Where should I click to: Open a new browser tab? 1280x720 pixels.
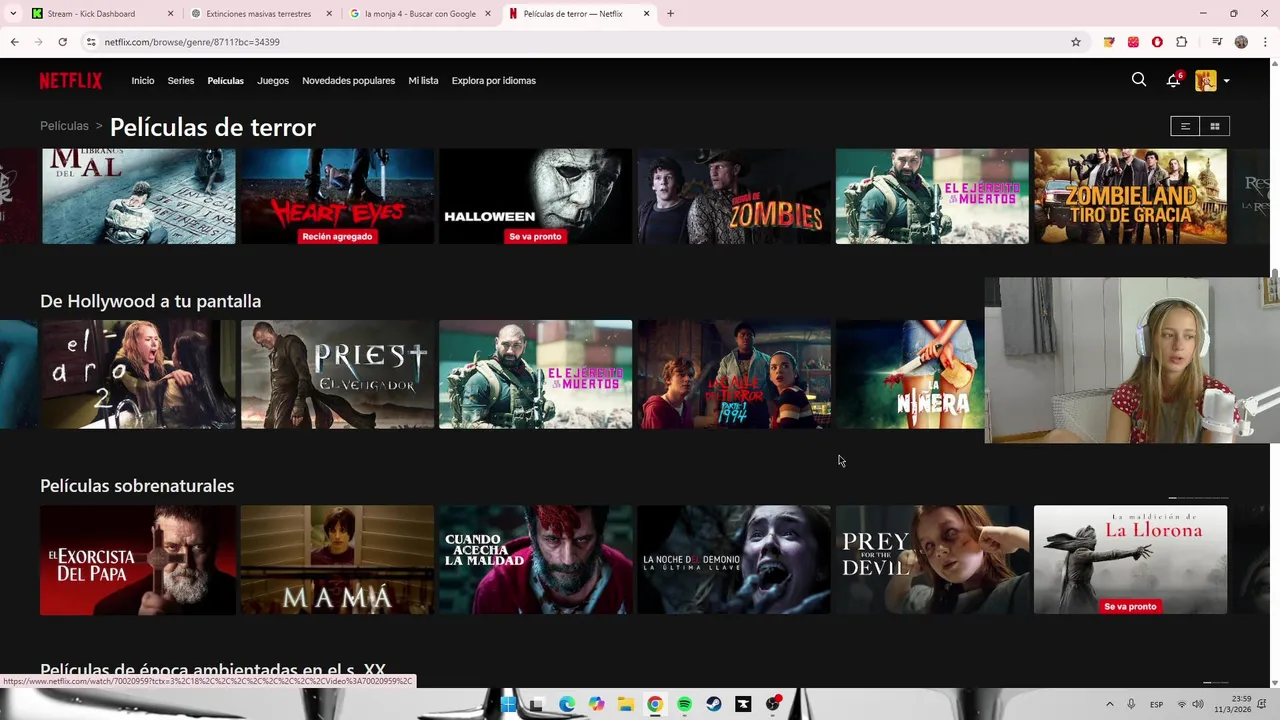670,14
